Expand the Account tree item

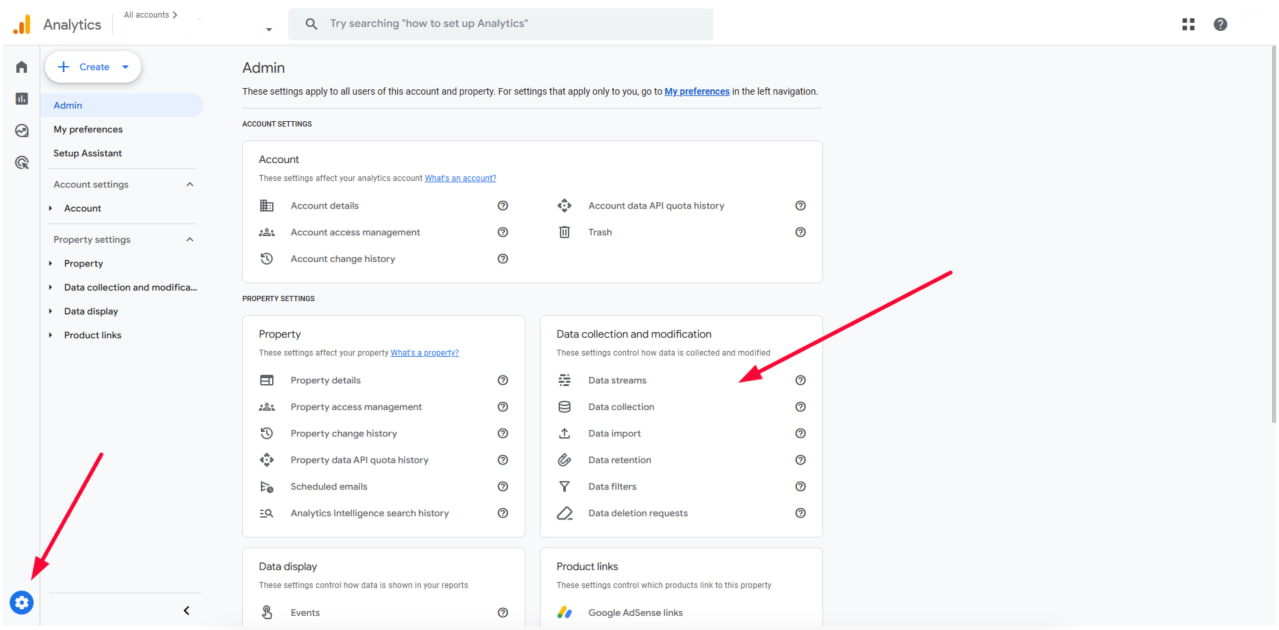[51, 208]
